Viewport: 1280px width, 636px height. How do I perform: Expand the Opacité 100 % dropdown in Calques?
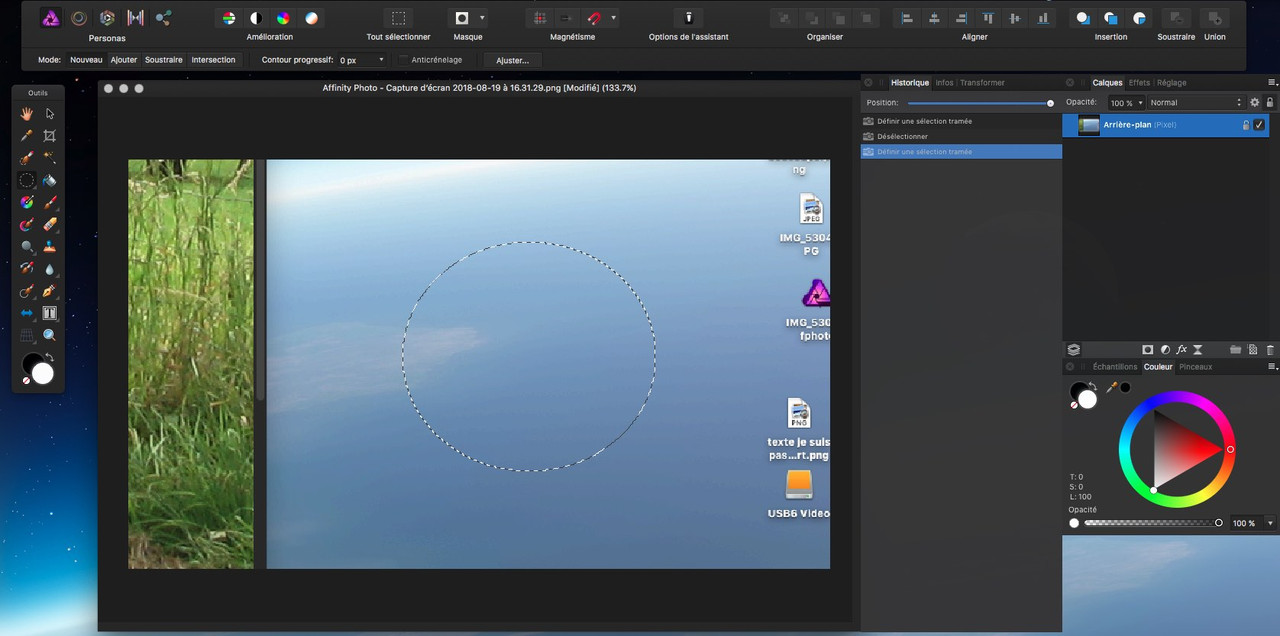1140,102
